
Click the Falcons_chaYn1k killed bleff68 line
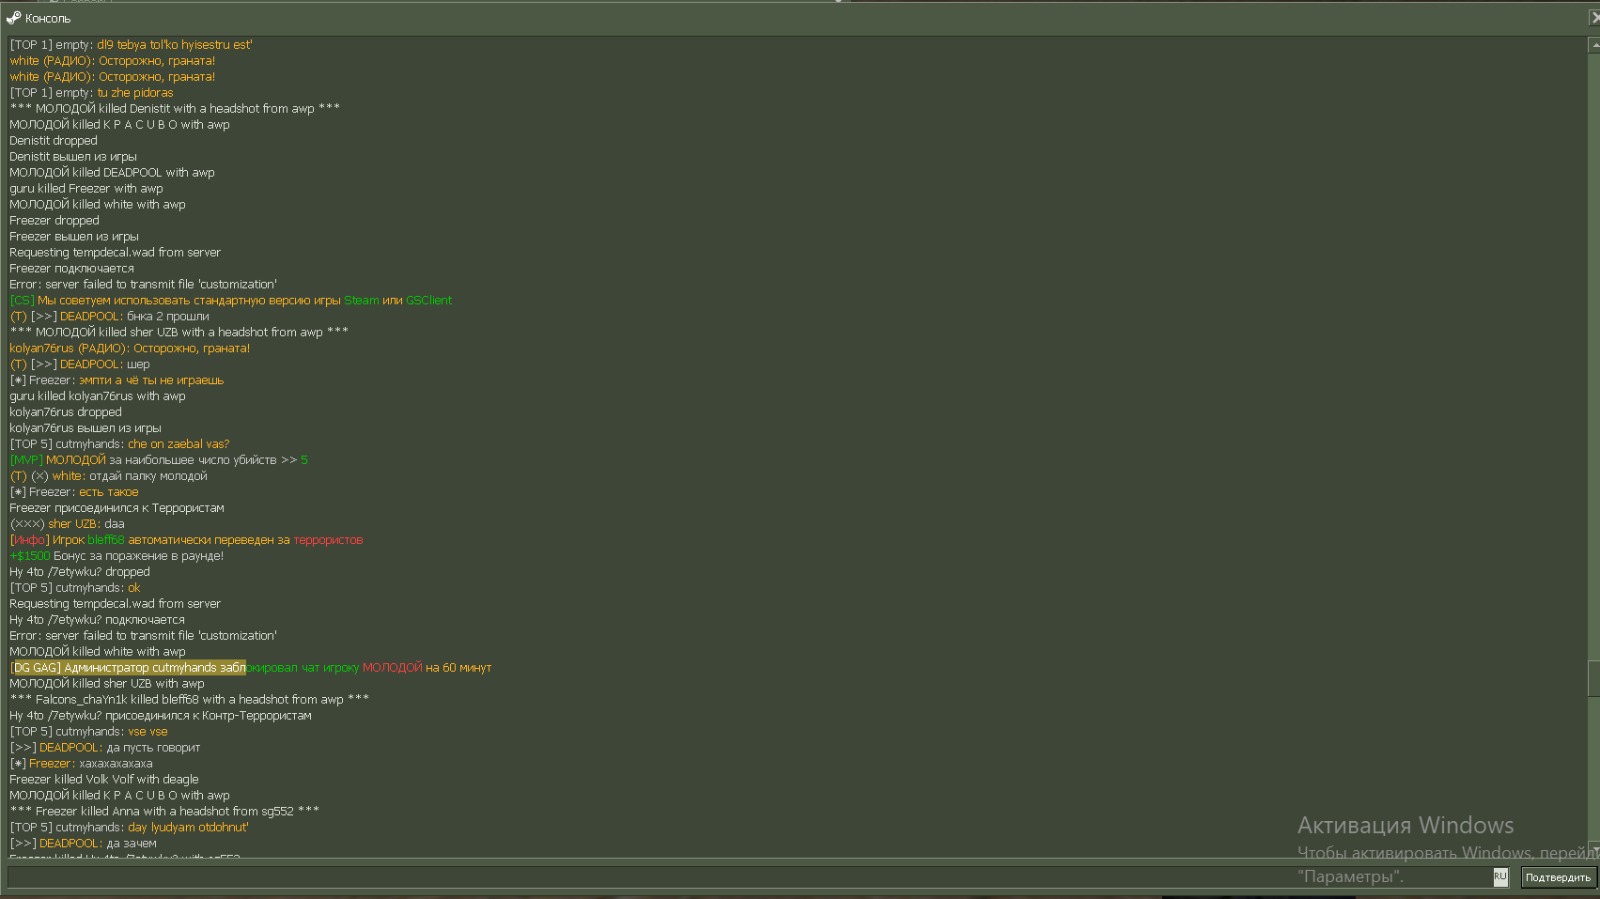[x=189, y=700]
